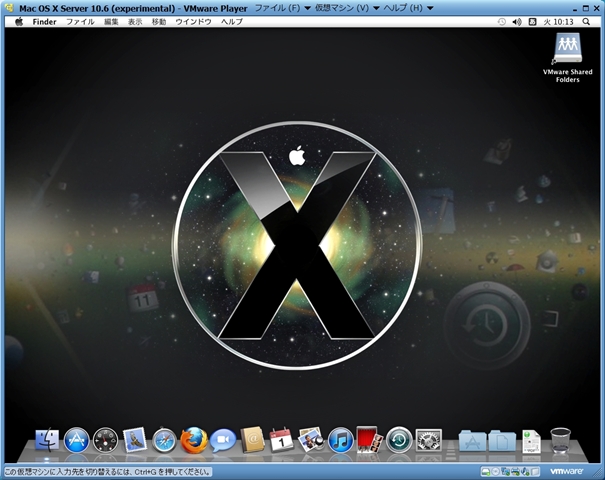Maximize the VMware Player window
605x480 pixels.
pyautogui.click(x=586, y=8)
